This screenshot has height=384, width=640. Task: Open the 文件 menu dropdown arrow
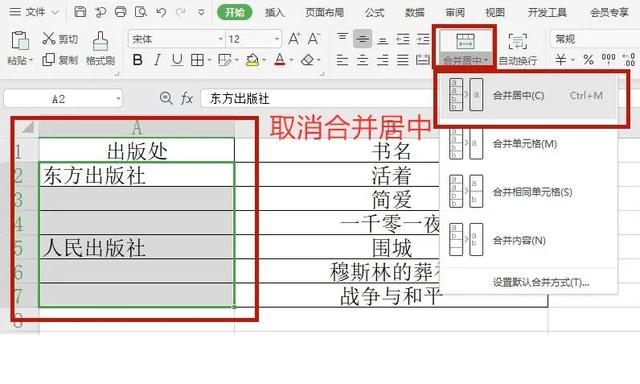[55, 12]
